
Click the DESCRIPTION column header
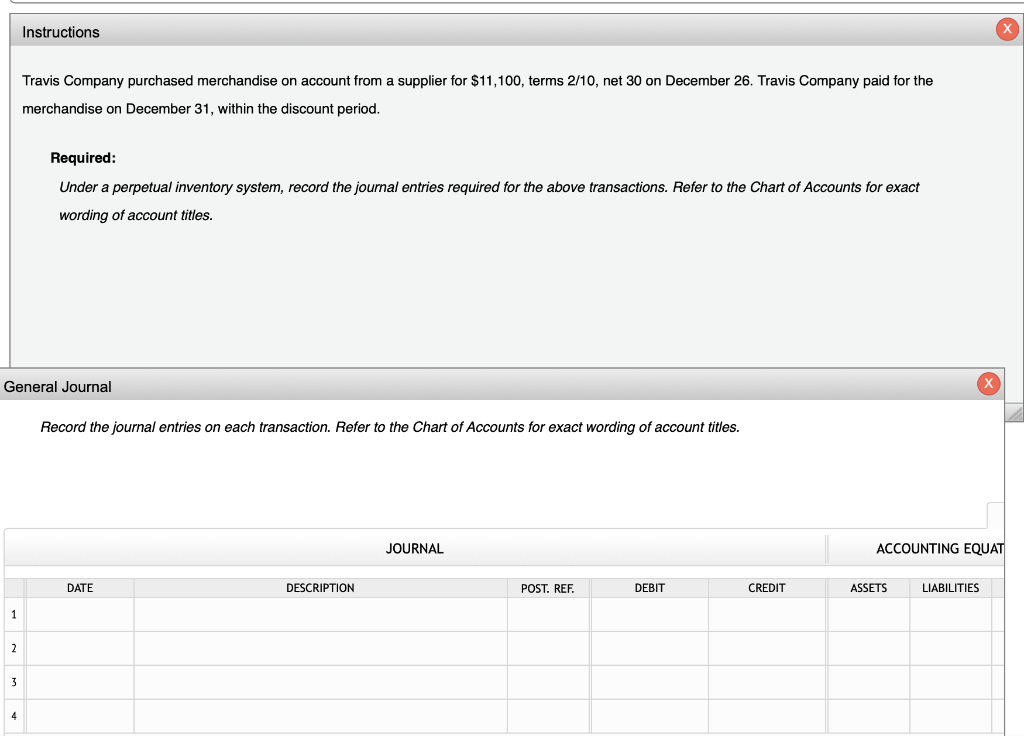click(x=319, y=587)
